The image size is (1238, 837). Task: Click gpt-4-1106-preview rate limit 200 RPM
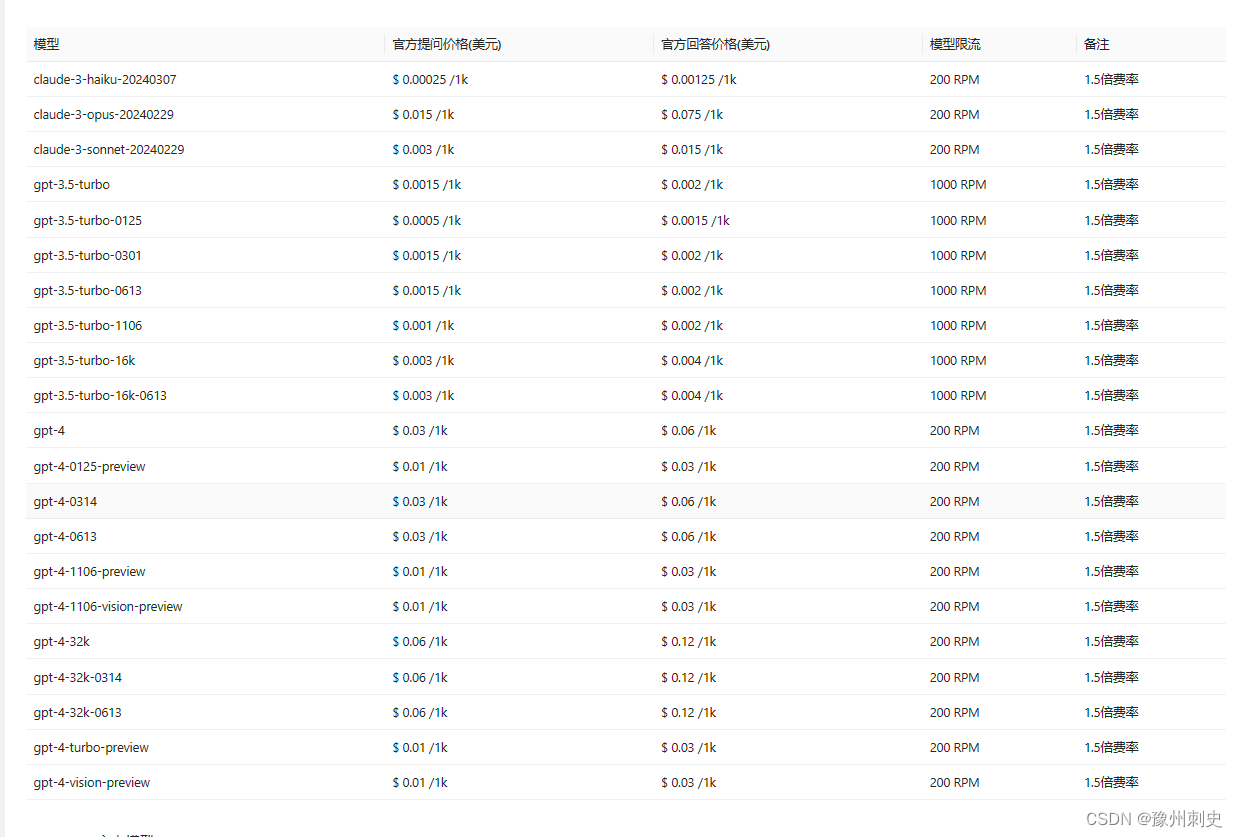(x=954, y=571)
